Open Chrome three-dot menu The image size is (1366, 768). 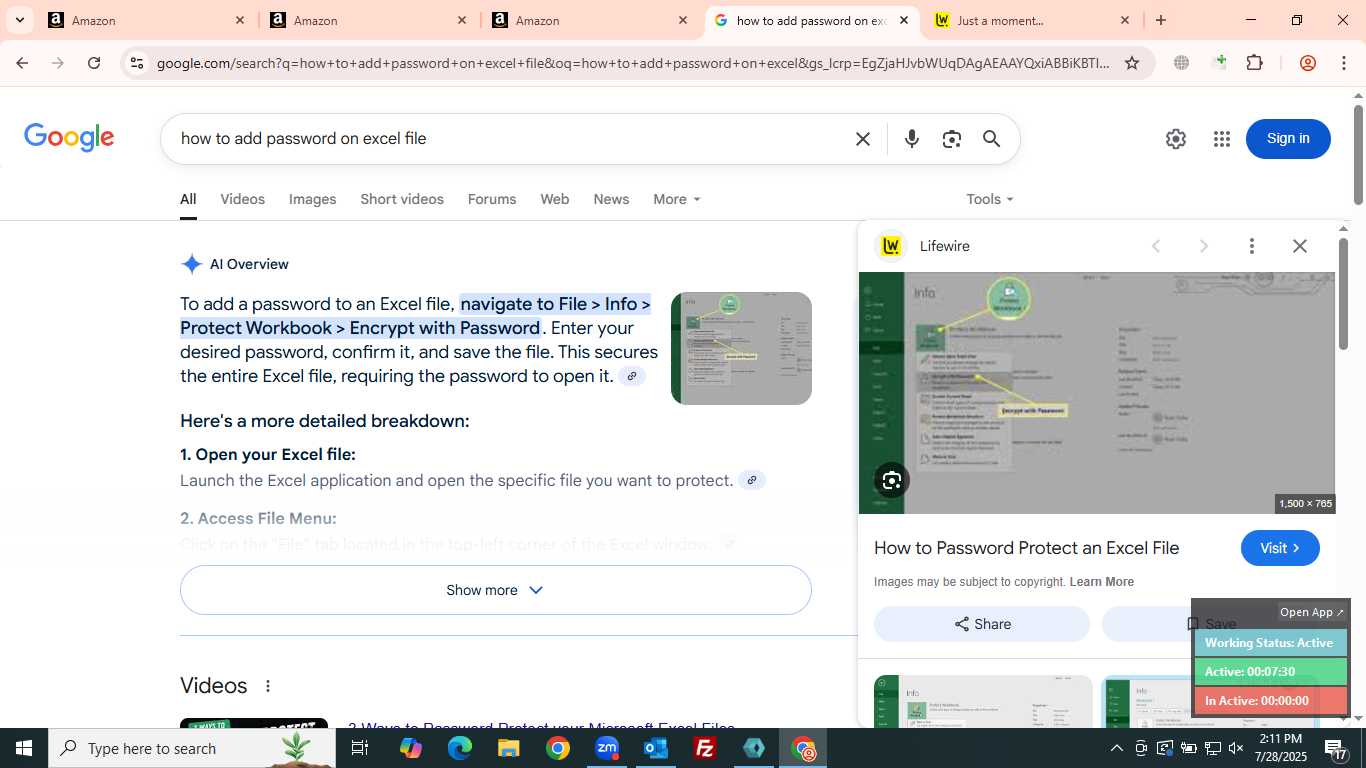1343,63
